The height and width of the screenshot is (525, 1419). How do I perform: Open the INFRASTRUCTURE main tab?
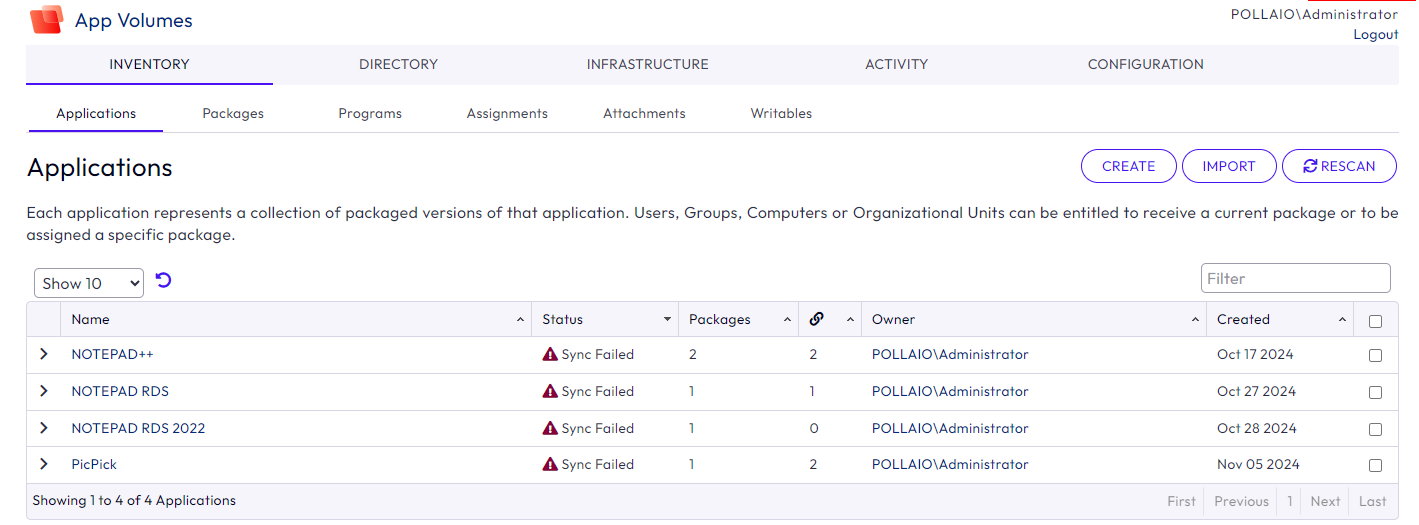tap(648, 64)
